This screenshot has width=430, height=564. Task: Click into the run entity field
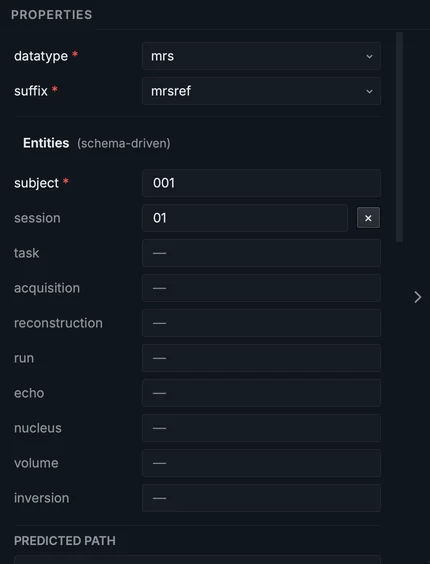[x=261, y=358]
